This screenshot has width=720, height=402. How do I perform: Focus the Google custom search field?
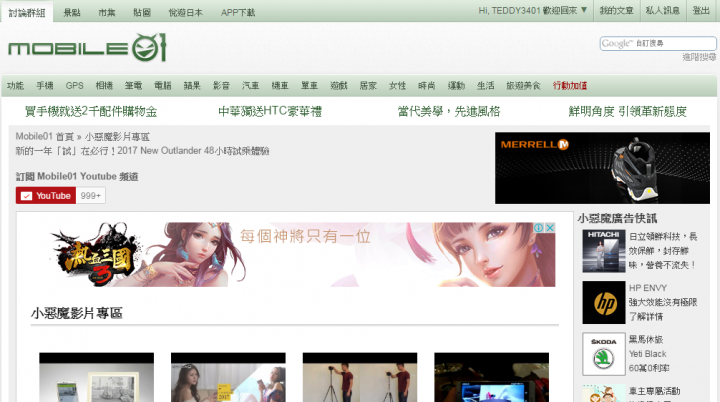(658, 43)
